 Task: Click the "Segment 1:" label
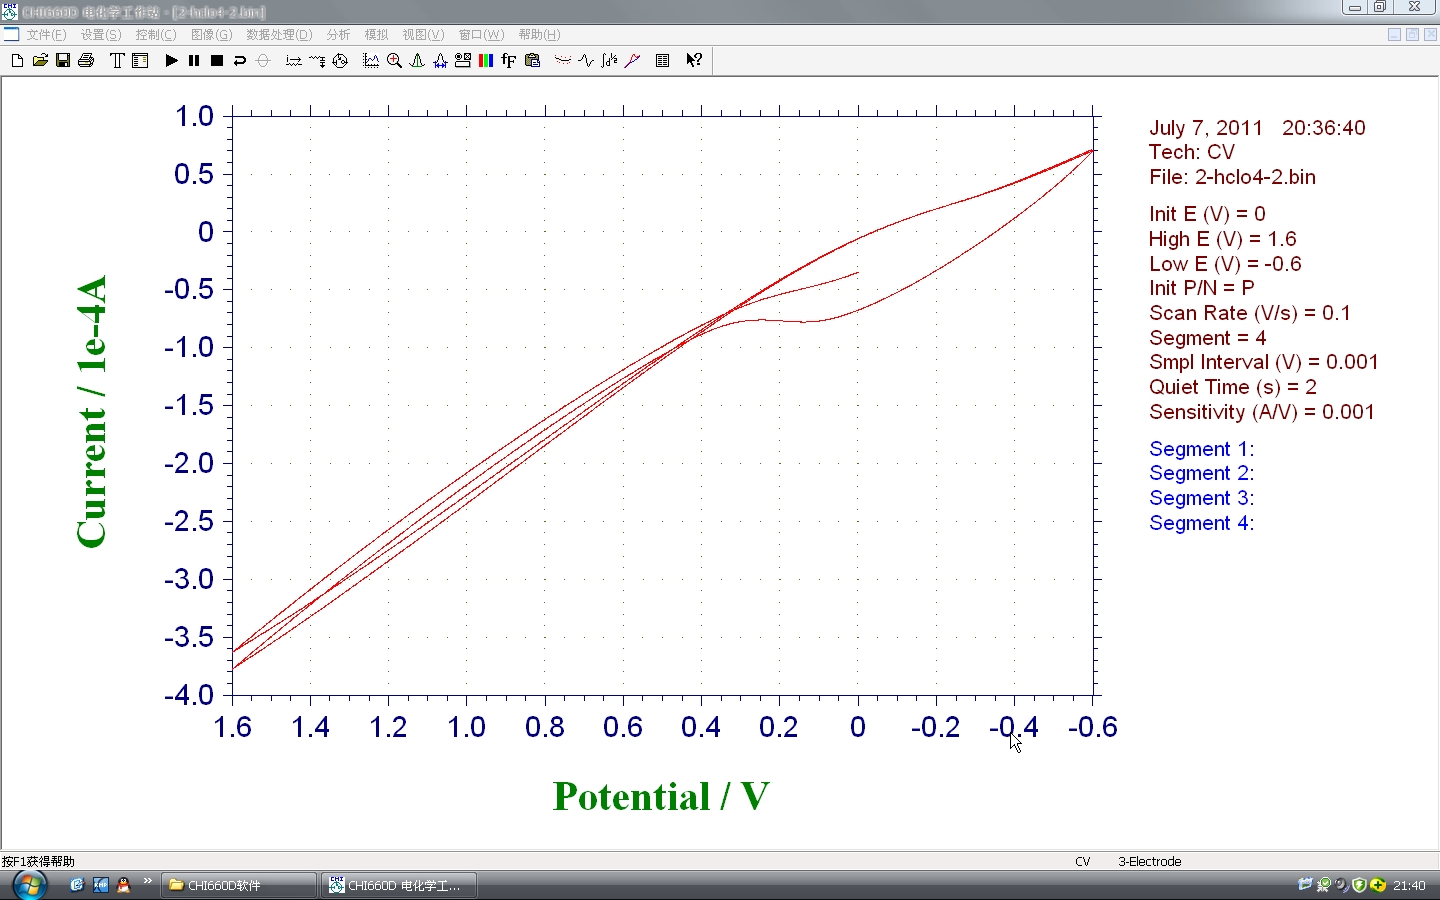tap(1201, 449)
